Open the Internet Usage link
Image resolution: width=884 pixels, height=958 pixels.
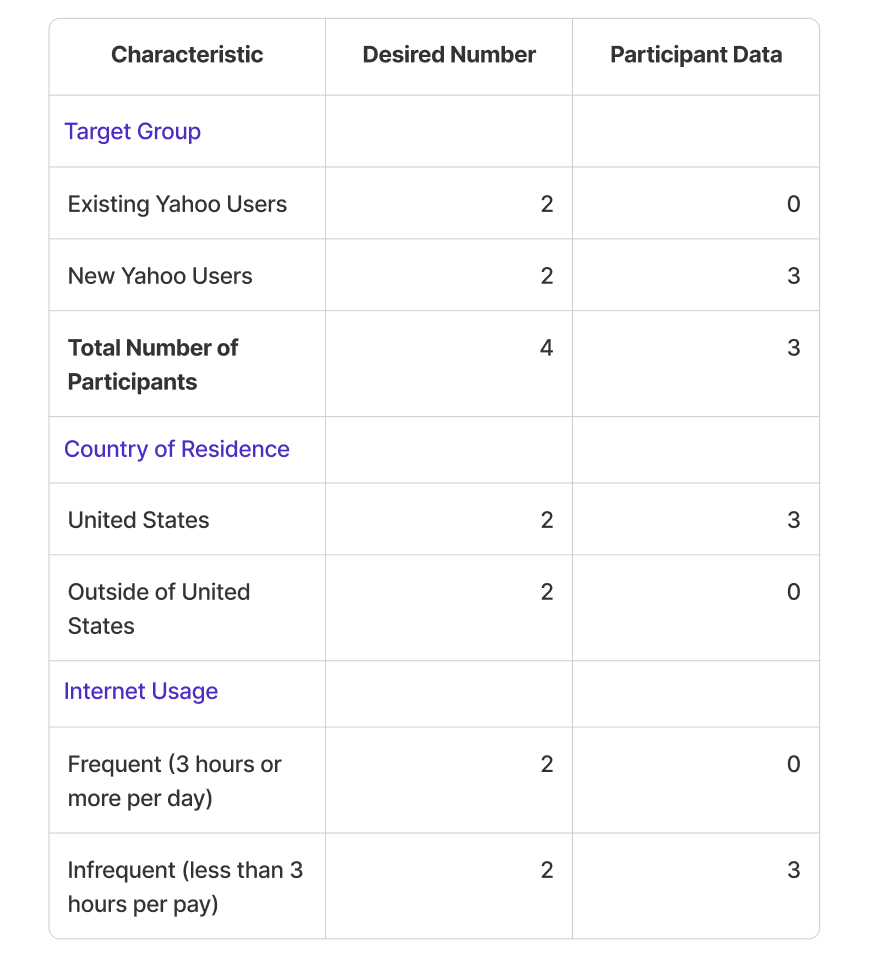141,691
